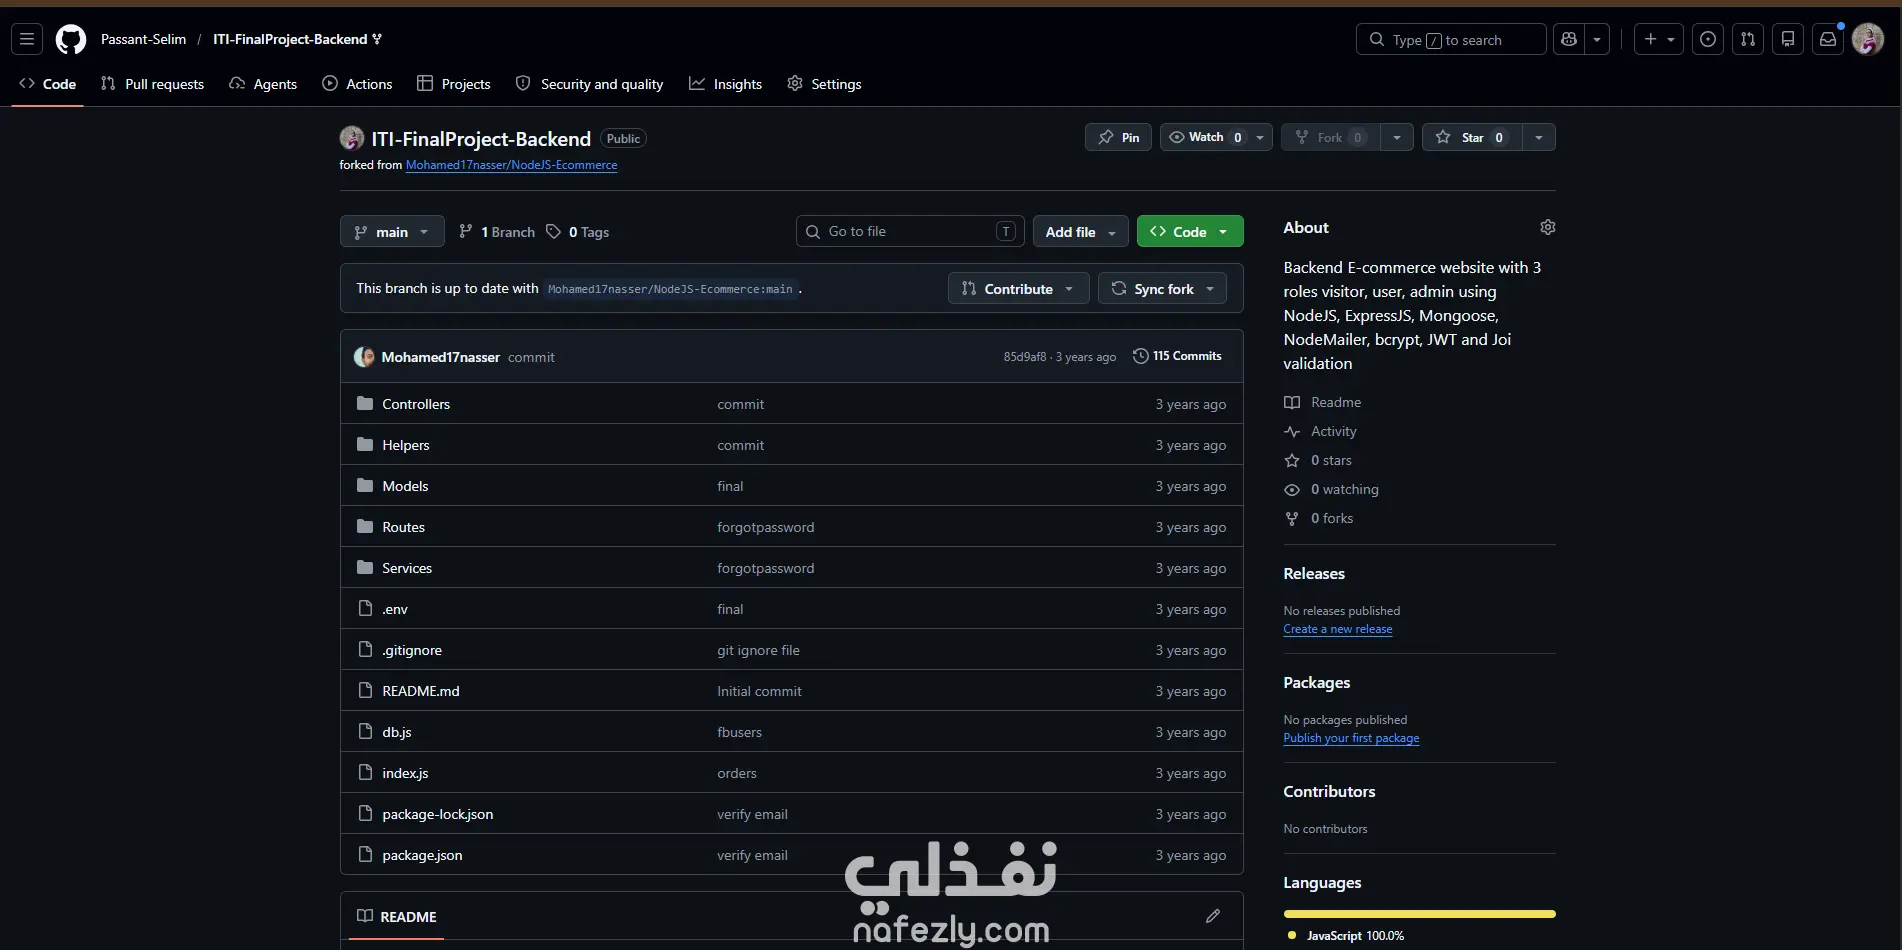Open the Projects tab
1902x950 pixels.
pos(454,84)
